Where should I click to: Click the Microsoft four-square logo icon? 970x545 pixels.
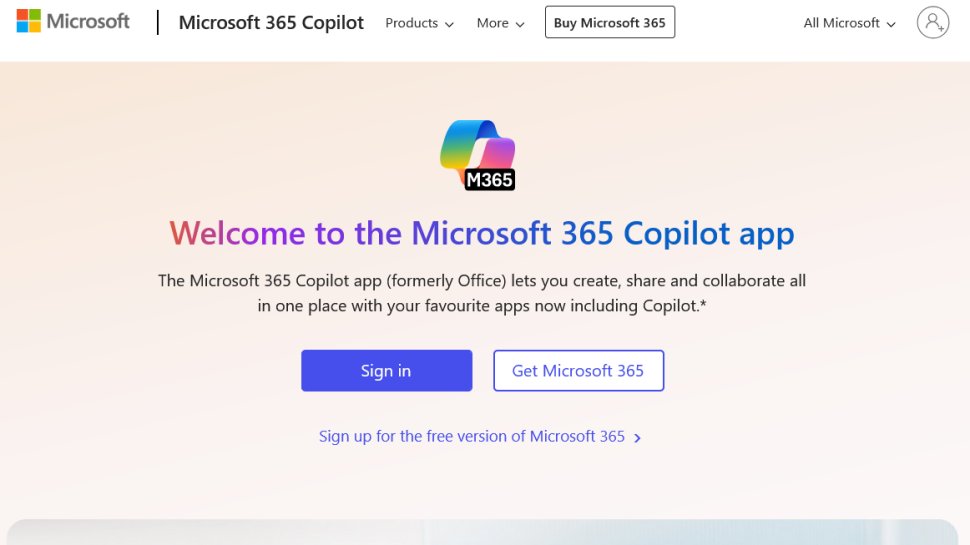[28, 21]
